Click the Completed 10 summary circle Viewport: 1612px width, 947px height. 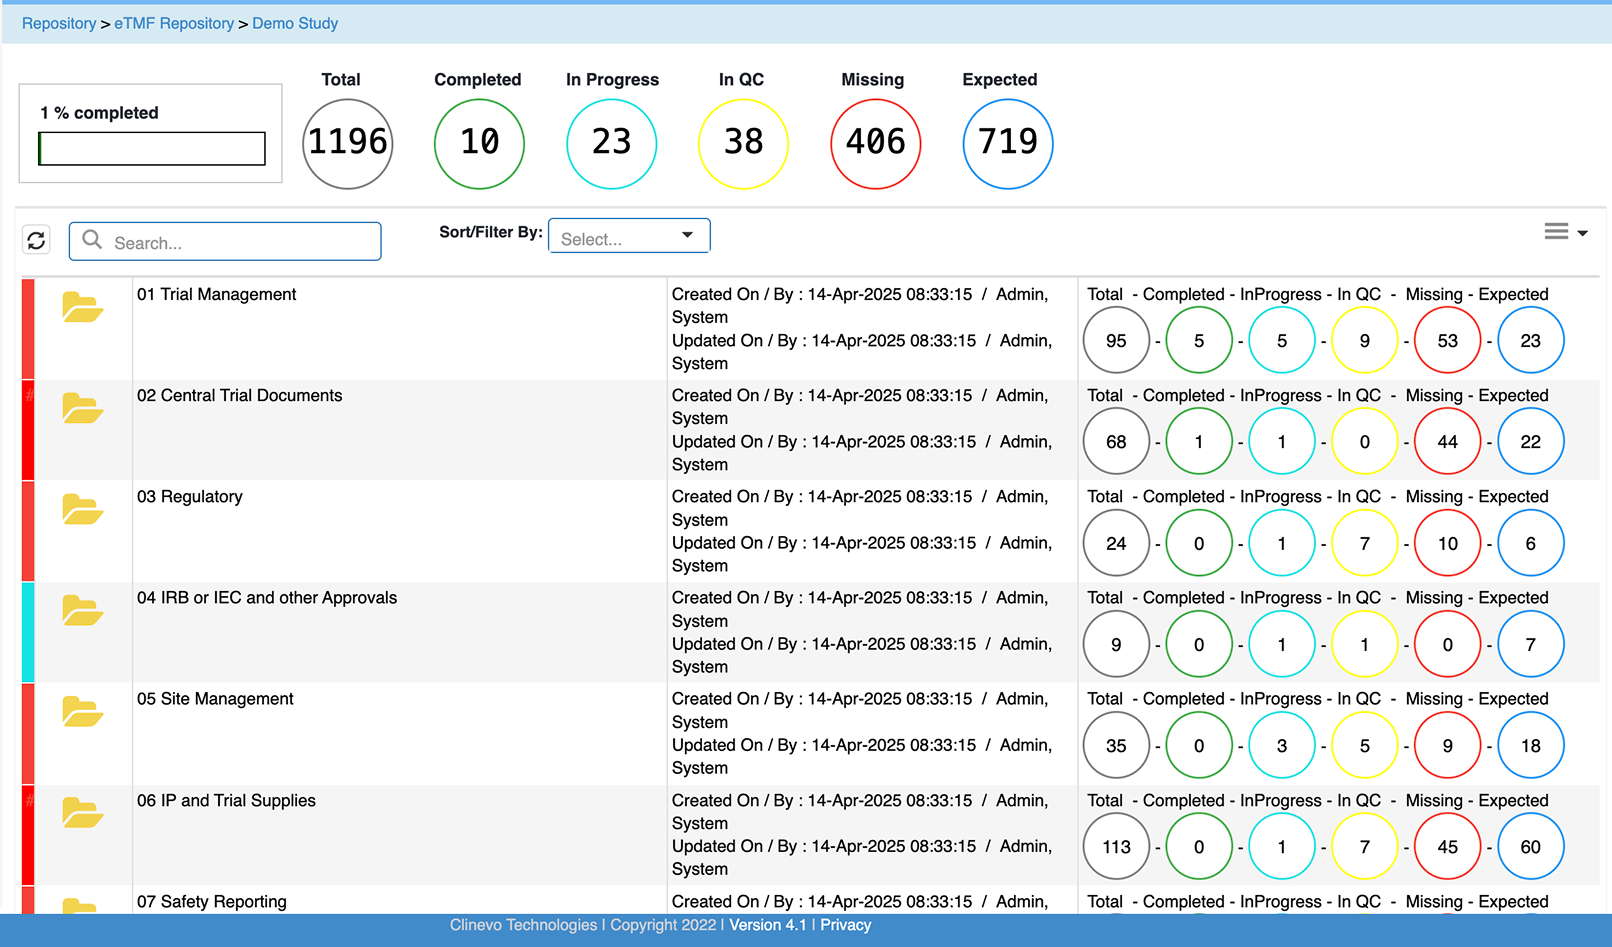tap(480, 143)
